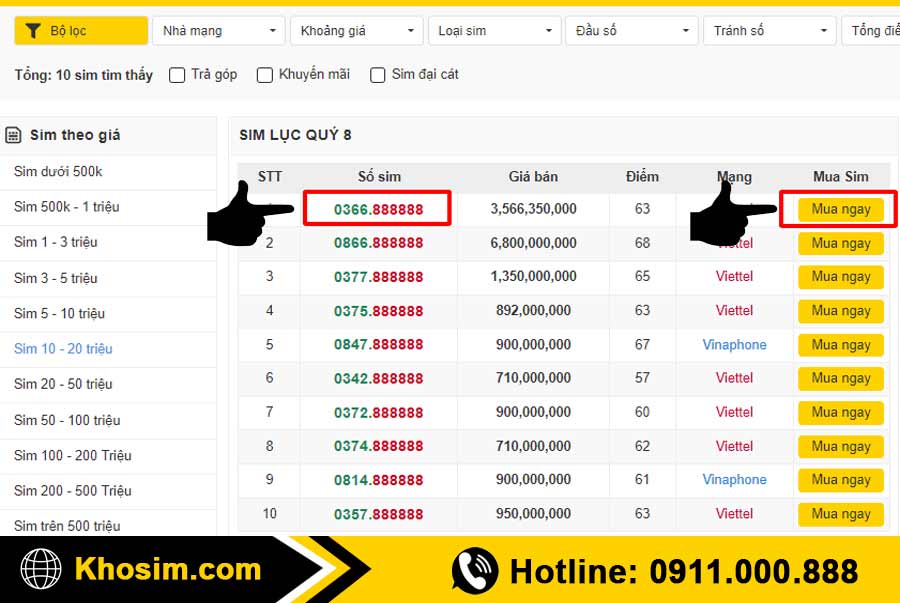Click Vinaphone link for sim 0814.888888

click(734, 480)
